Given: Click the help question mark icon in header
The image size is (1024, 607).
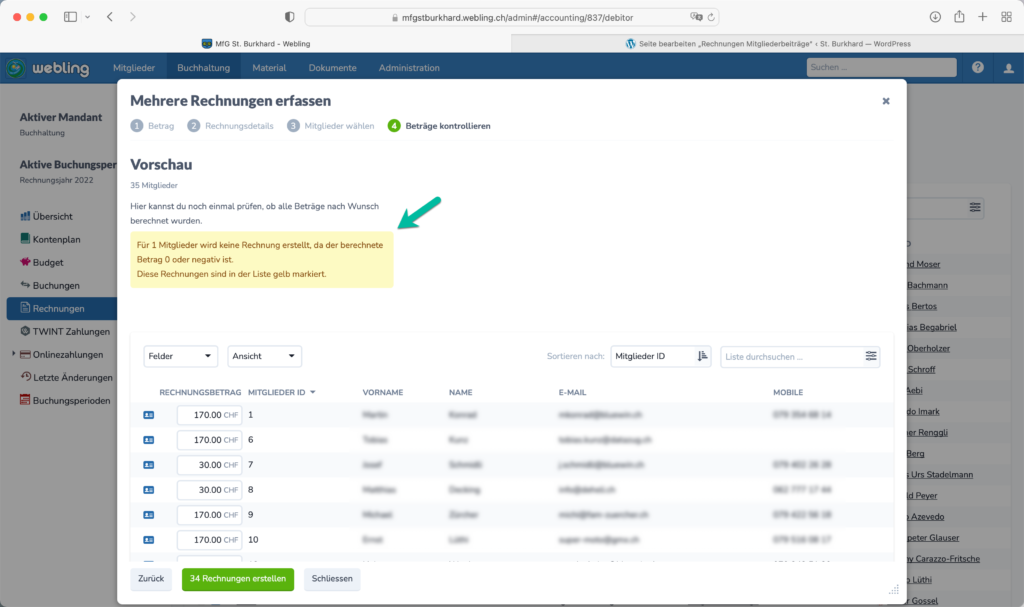Looking at the screenshot, I should (977, 67).
